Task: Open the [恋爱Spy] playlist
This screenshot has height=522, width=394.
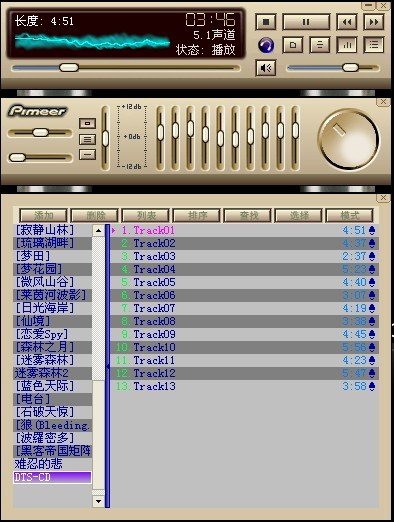Action: (x=52, y=334)
